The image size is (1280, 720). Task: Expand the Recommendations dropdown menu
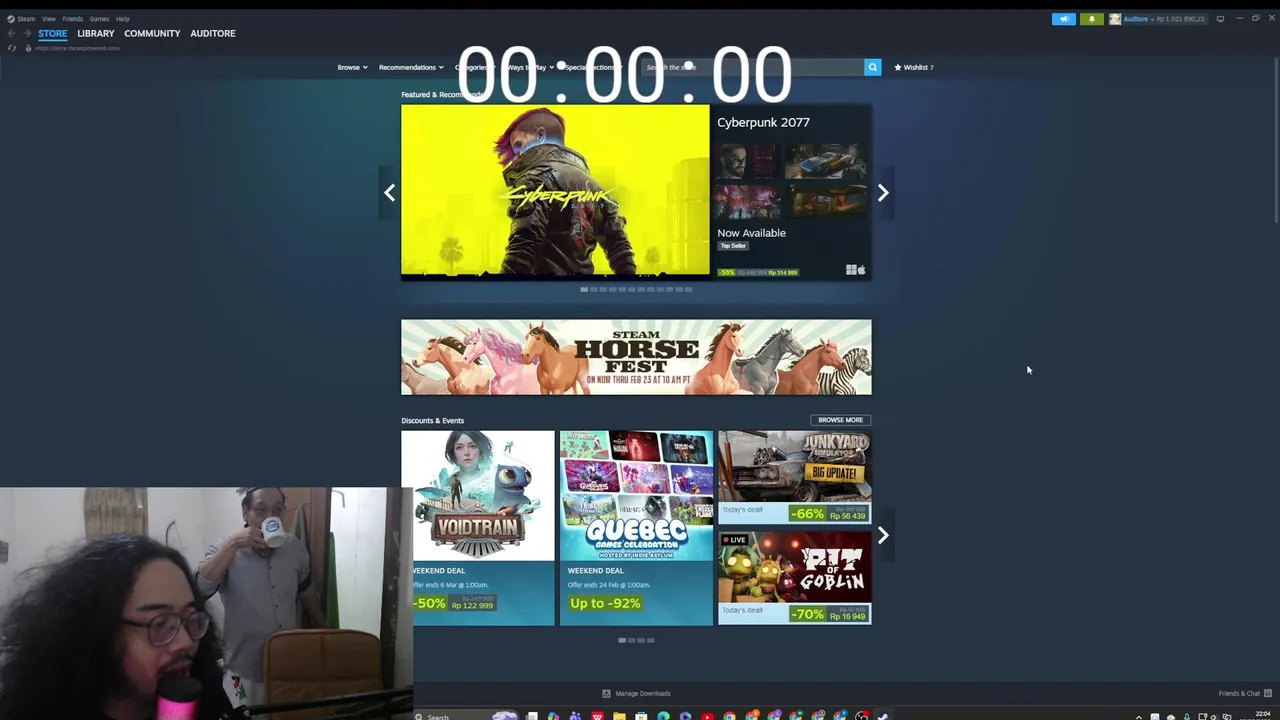coord(411,67)
